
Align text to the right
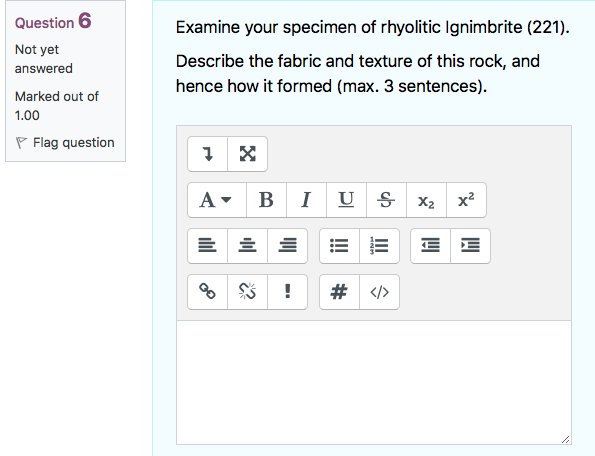pos(287,246)
